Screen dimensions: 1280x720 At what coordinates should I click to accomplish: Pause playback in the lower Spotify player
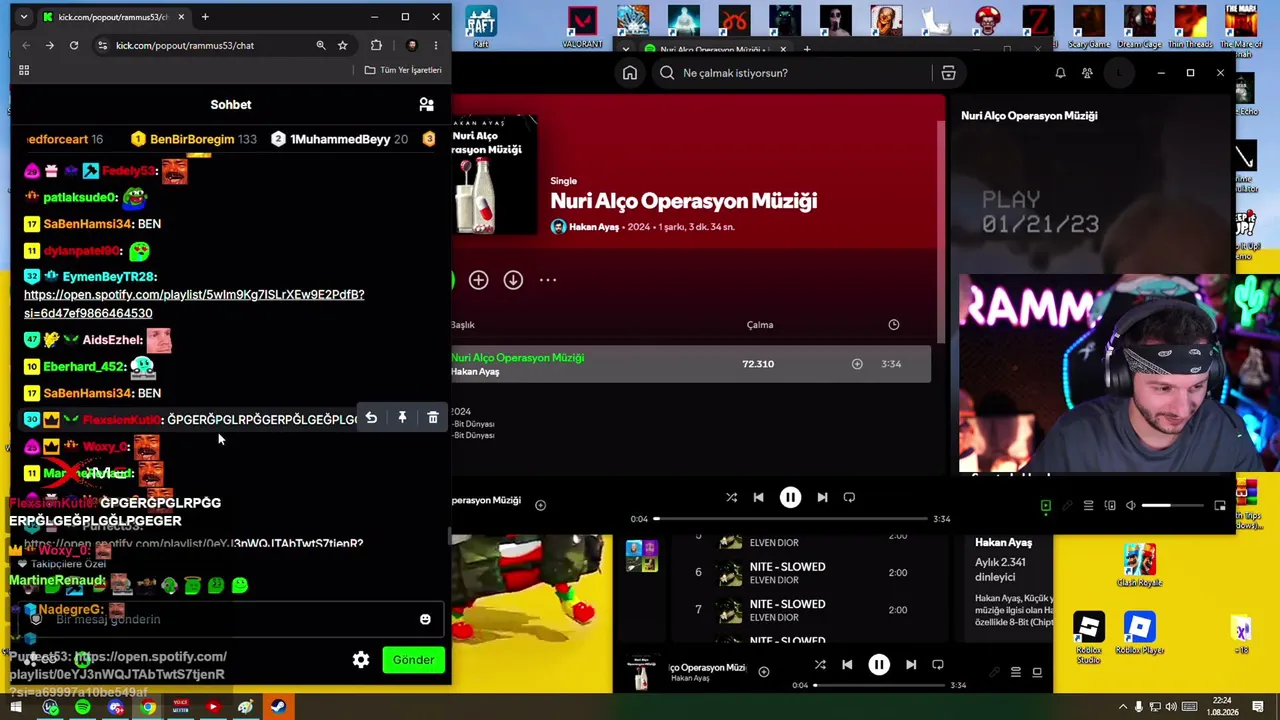[x=879, y=664]
